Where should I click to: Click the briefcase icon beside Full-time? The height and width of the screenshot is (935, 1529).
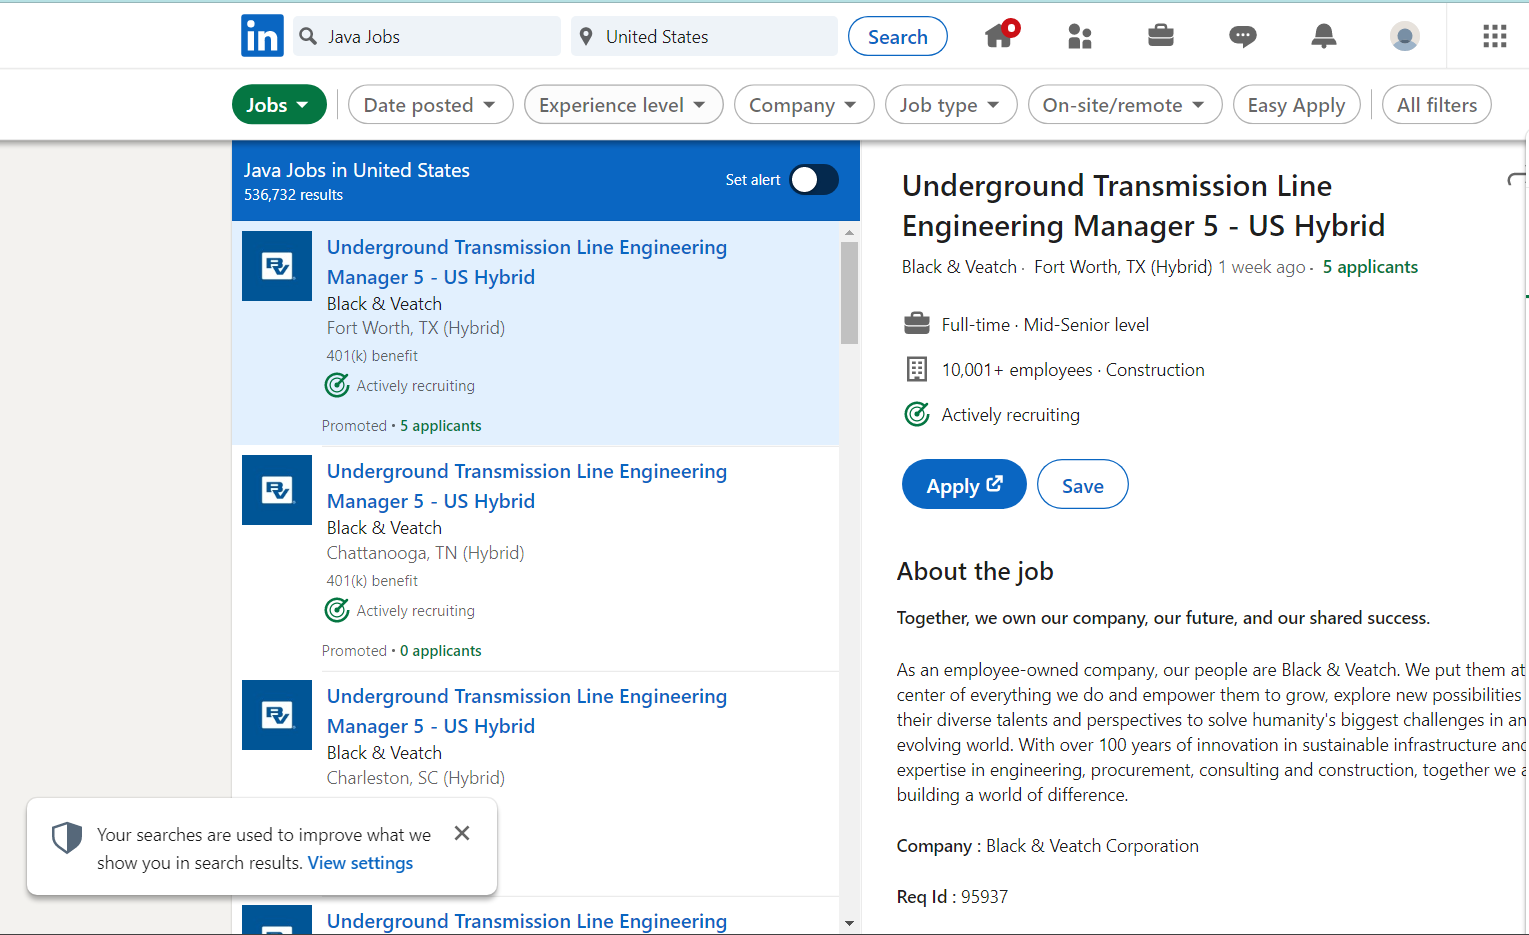click(917, 324)
